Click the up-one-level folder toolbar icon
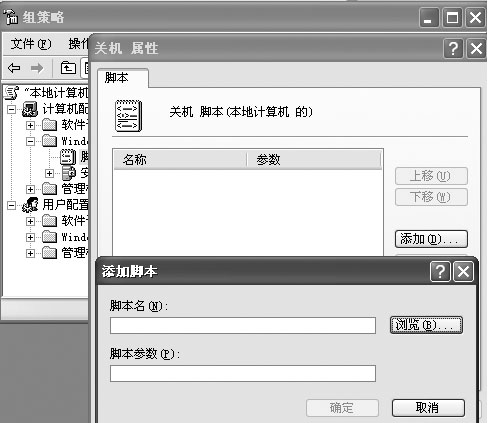The height and width of the screenshot is (423, 488). 68,68
